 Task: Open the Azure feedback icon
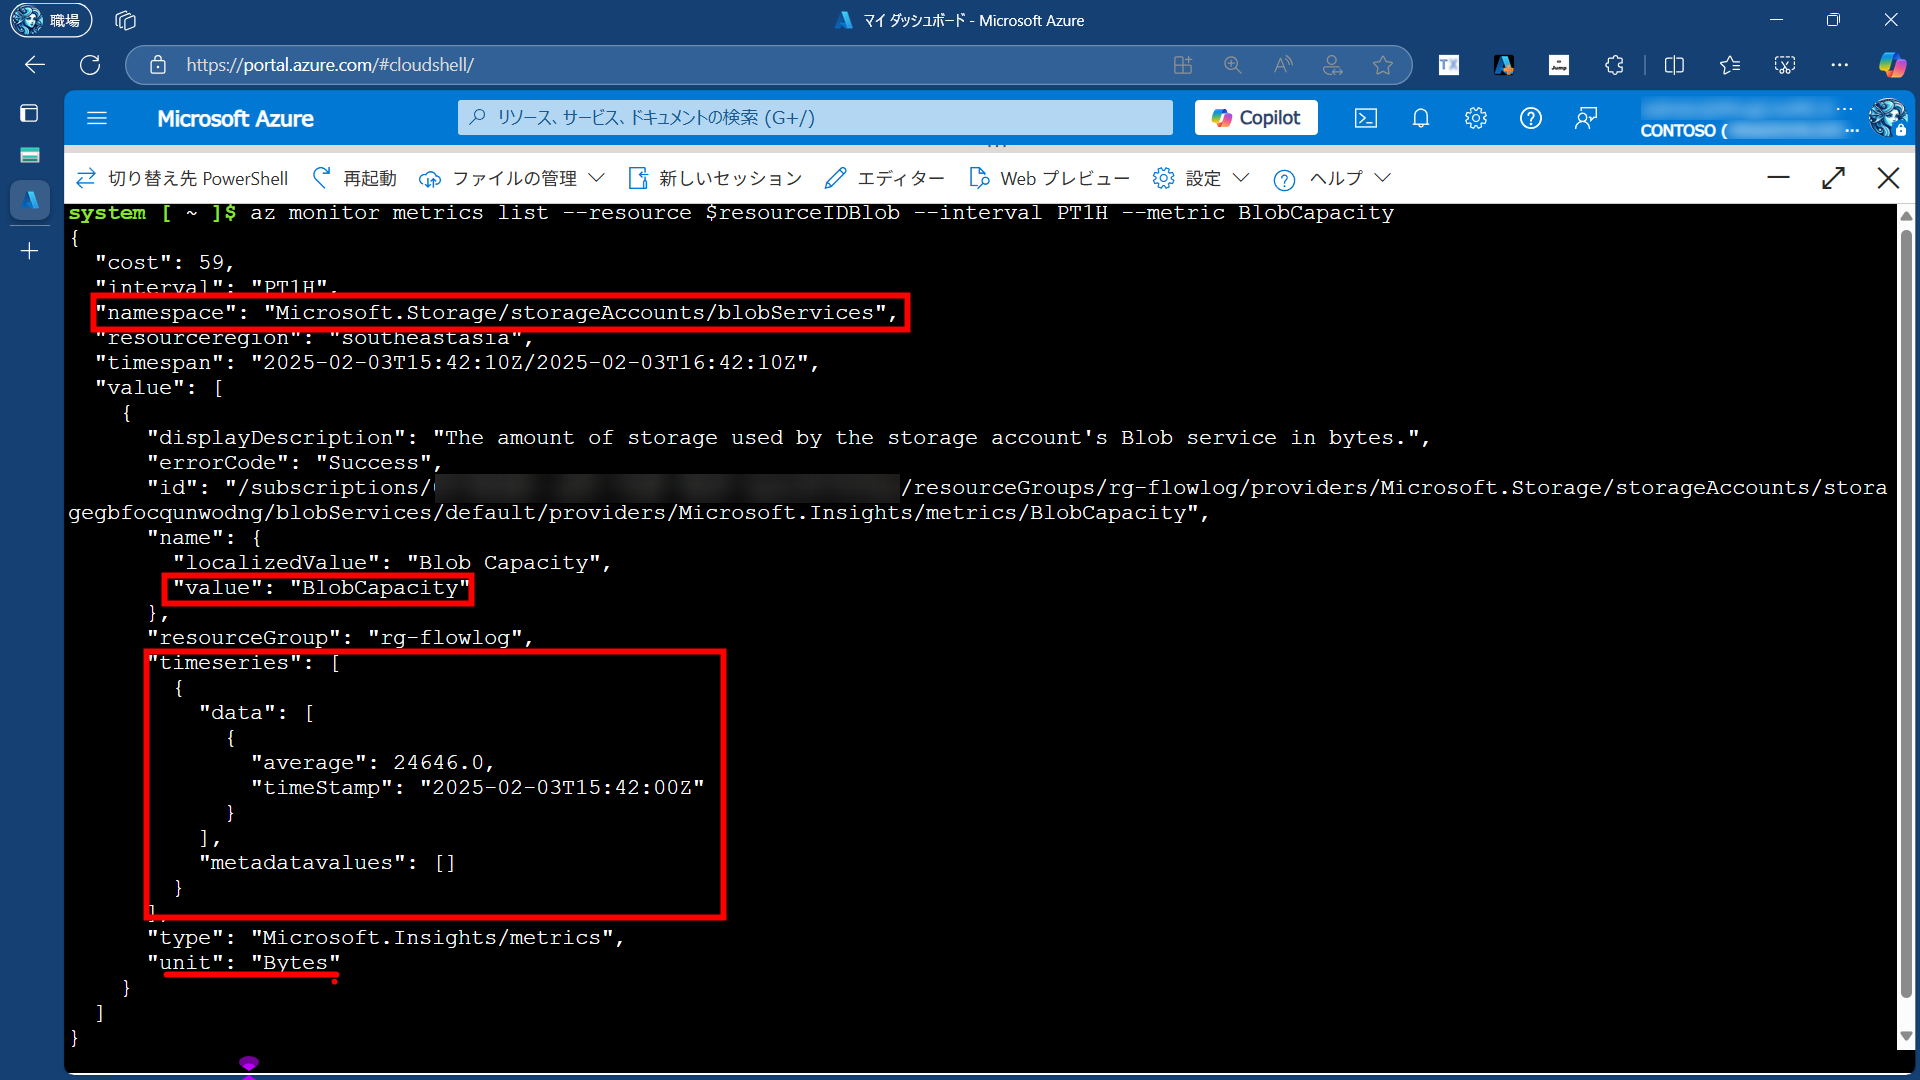point(1586,118)
